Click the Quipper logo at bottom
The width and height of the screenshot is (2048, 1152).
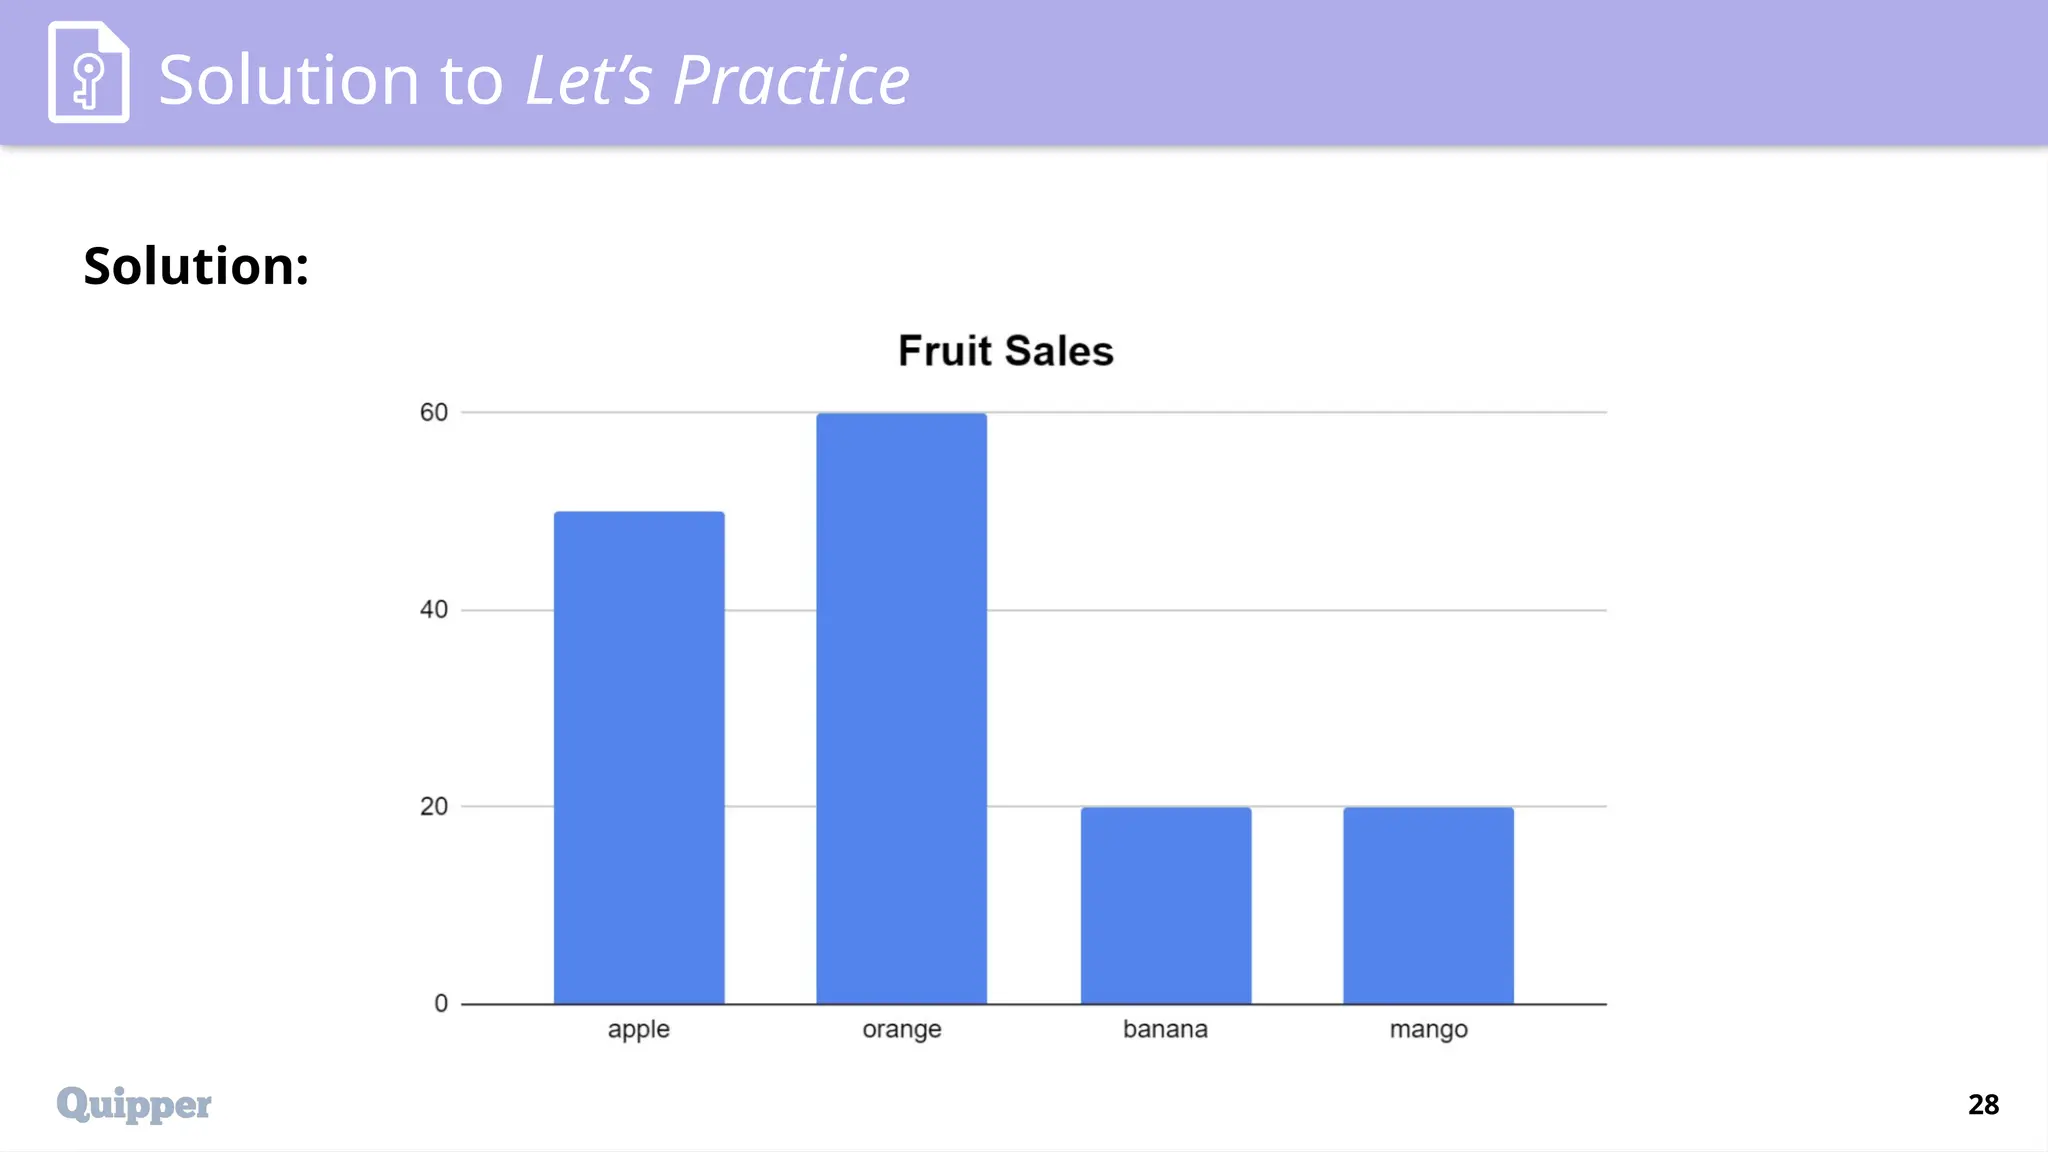(134, 1104)
